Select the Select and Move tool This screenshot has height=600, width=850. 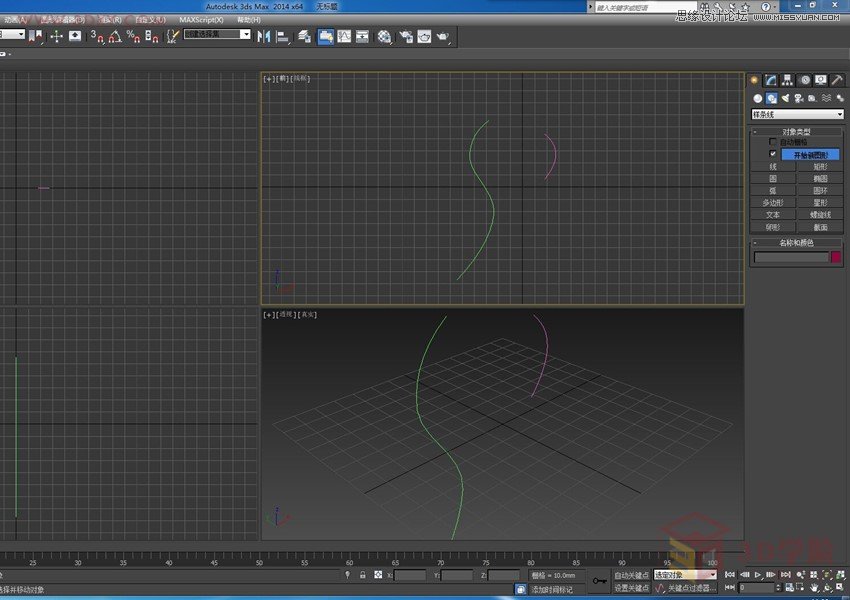tap(57, 37)
